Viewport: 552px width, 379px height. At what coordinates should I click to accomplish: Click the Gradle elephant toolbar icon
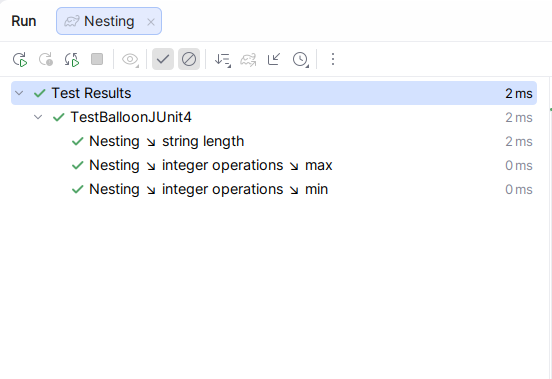(248, 59)
